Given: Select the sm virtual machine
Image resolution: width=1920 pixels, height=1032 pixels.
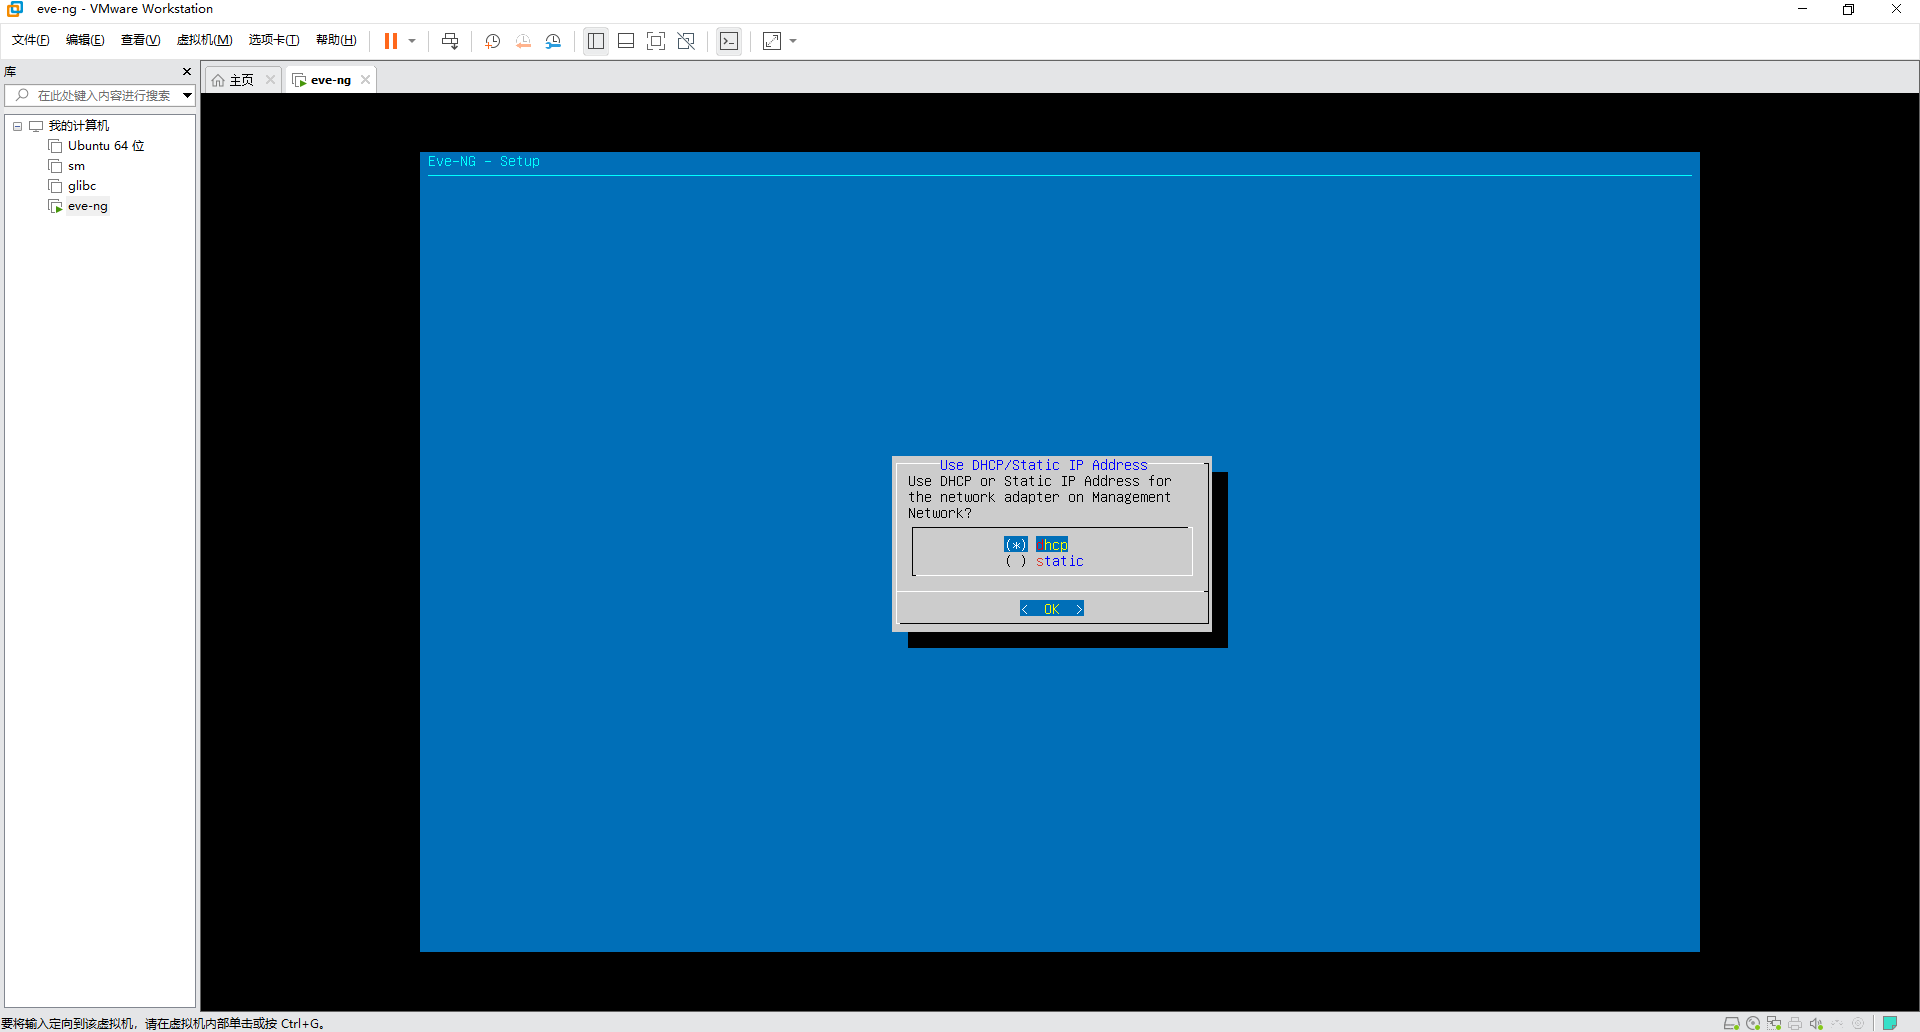Looking at the screenshot, I should point(76,166).
